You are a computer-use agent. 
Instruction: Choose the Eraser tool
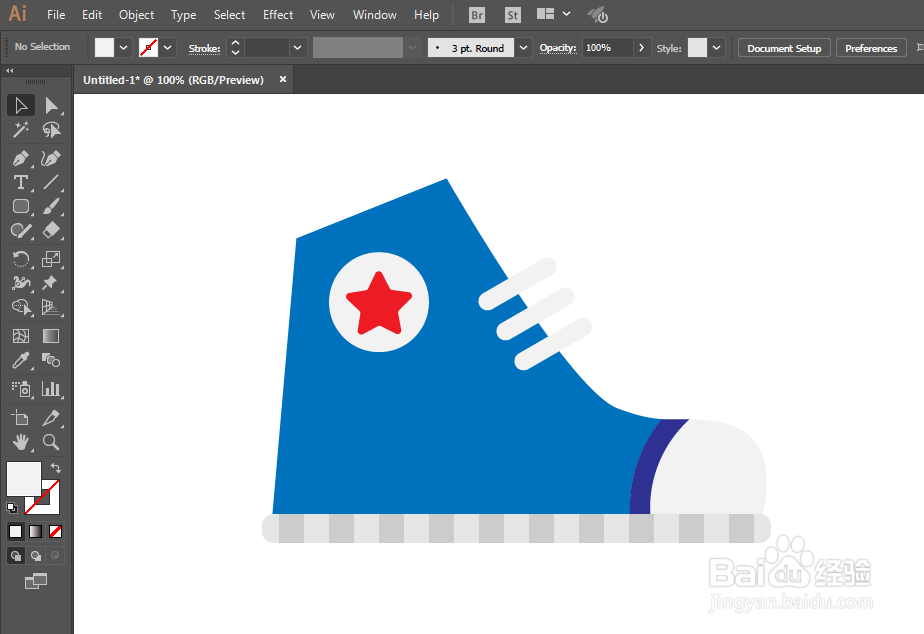pos(51,230)
